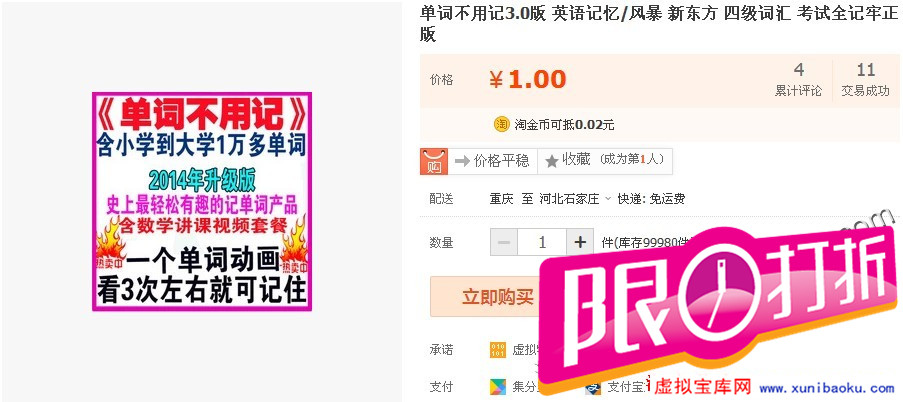Click the 支付宝 payment icon
The height and width of the screenshot is (402, 903).
pyautogui.click(x=593, y=389)
